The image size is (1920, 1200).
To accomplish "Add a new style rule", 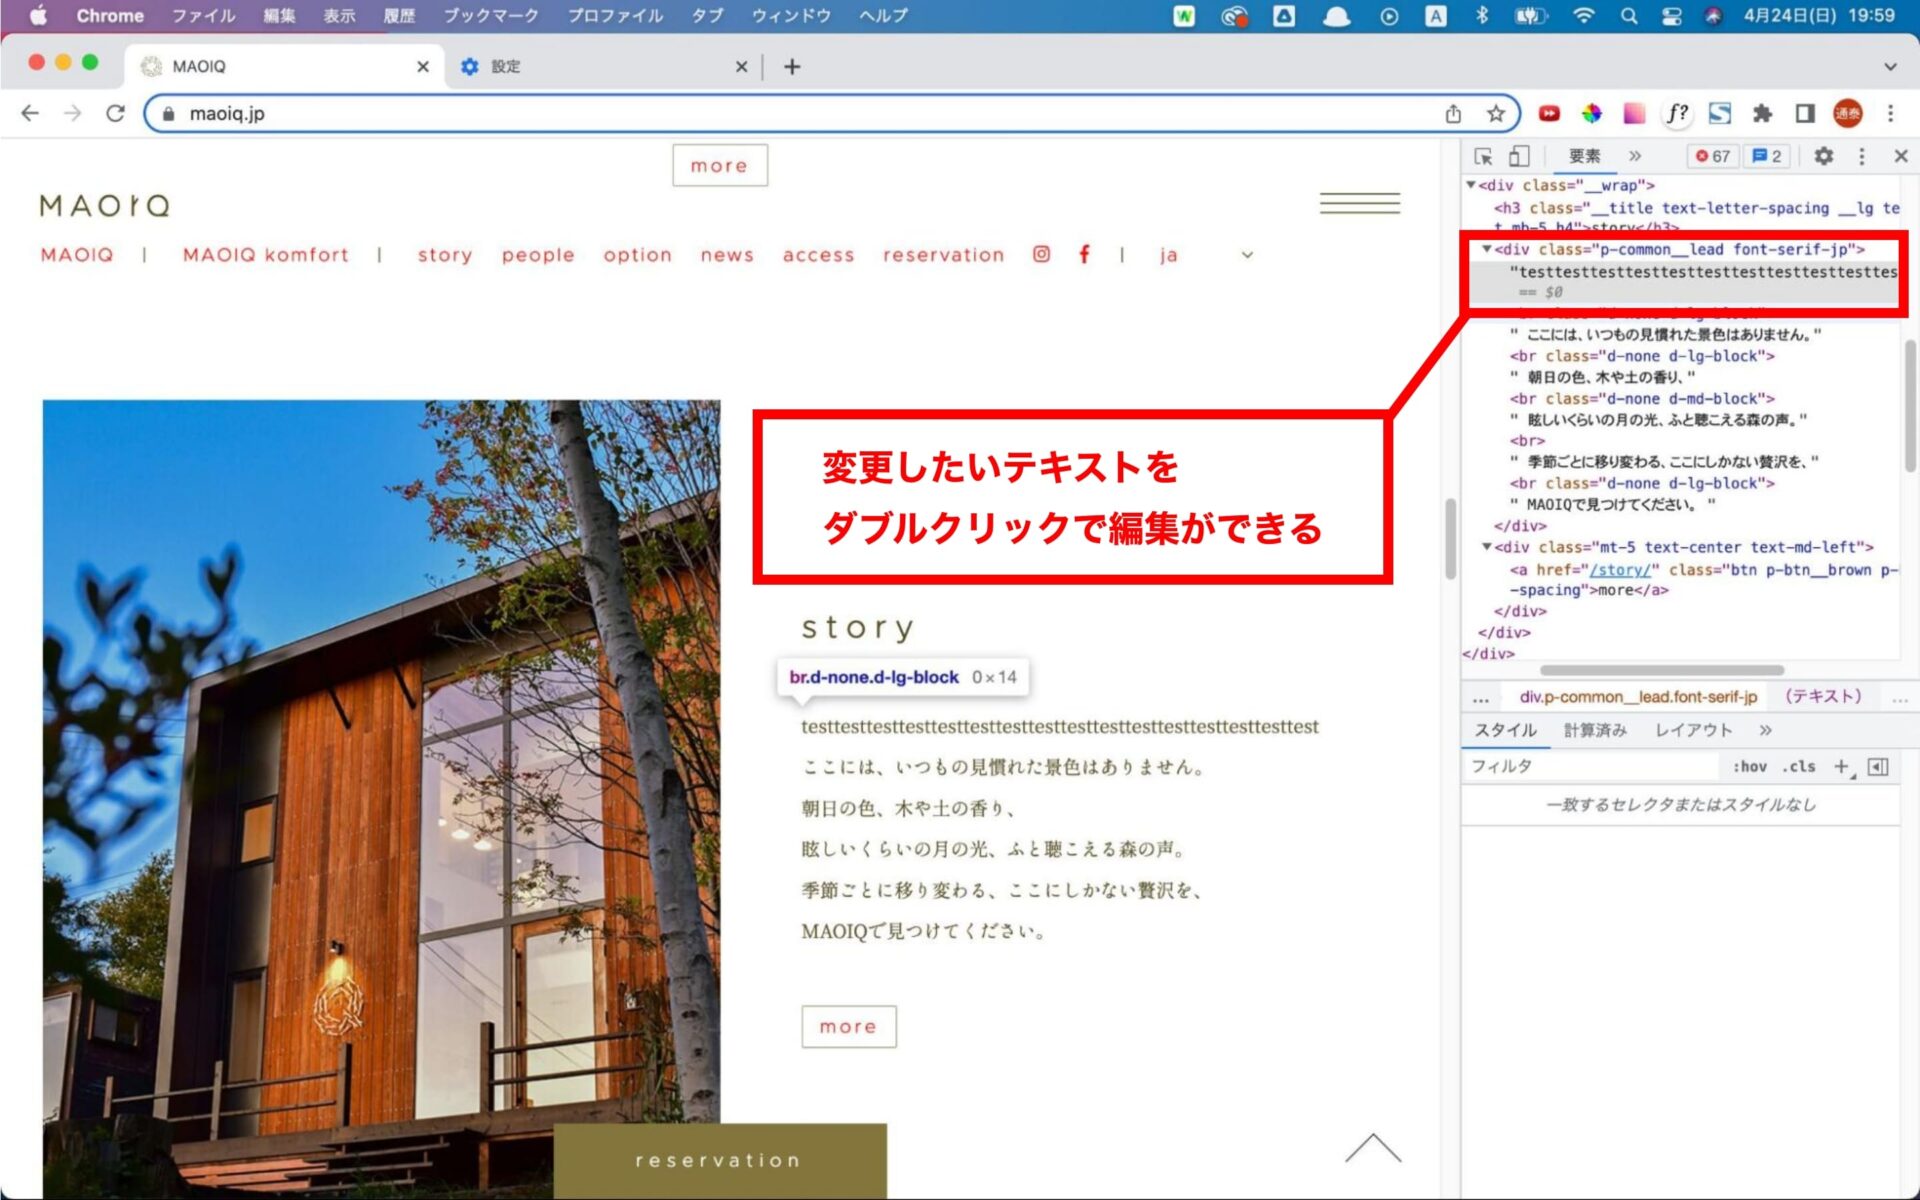I will [1842, 766].
